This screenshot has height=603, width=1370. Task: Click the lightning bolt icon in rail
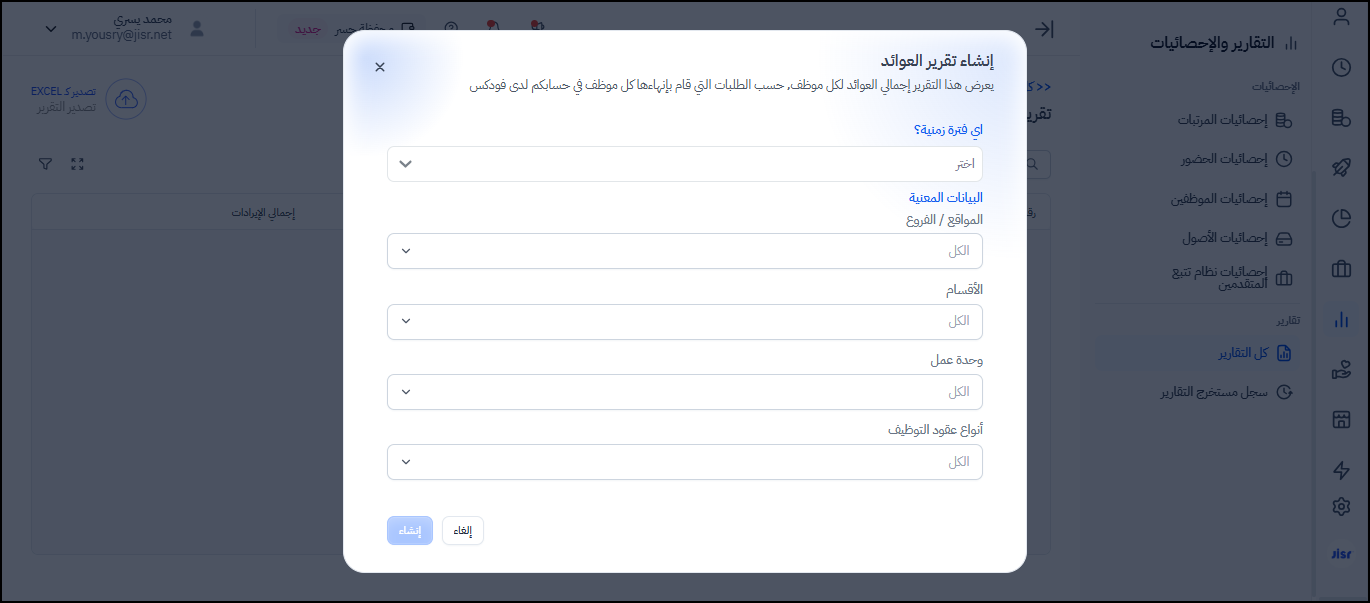pos(1341,470)
